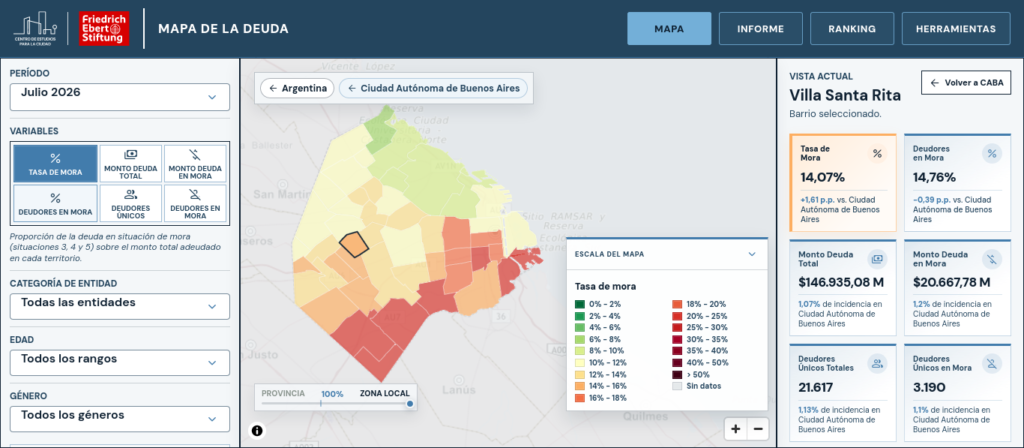Open the Categoría de Entidad dropdown
Viewport: 1024px width, 448px height.
pos(120,306)
